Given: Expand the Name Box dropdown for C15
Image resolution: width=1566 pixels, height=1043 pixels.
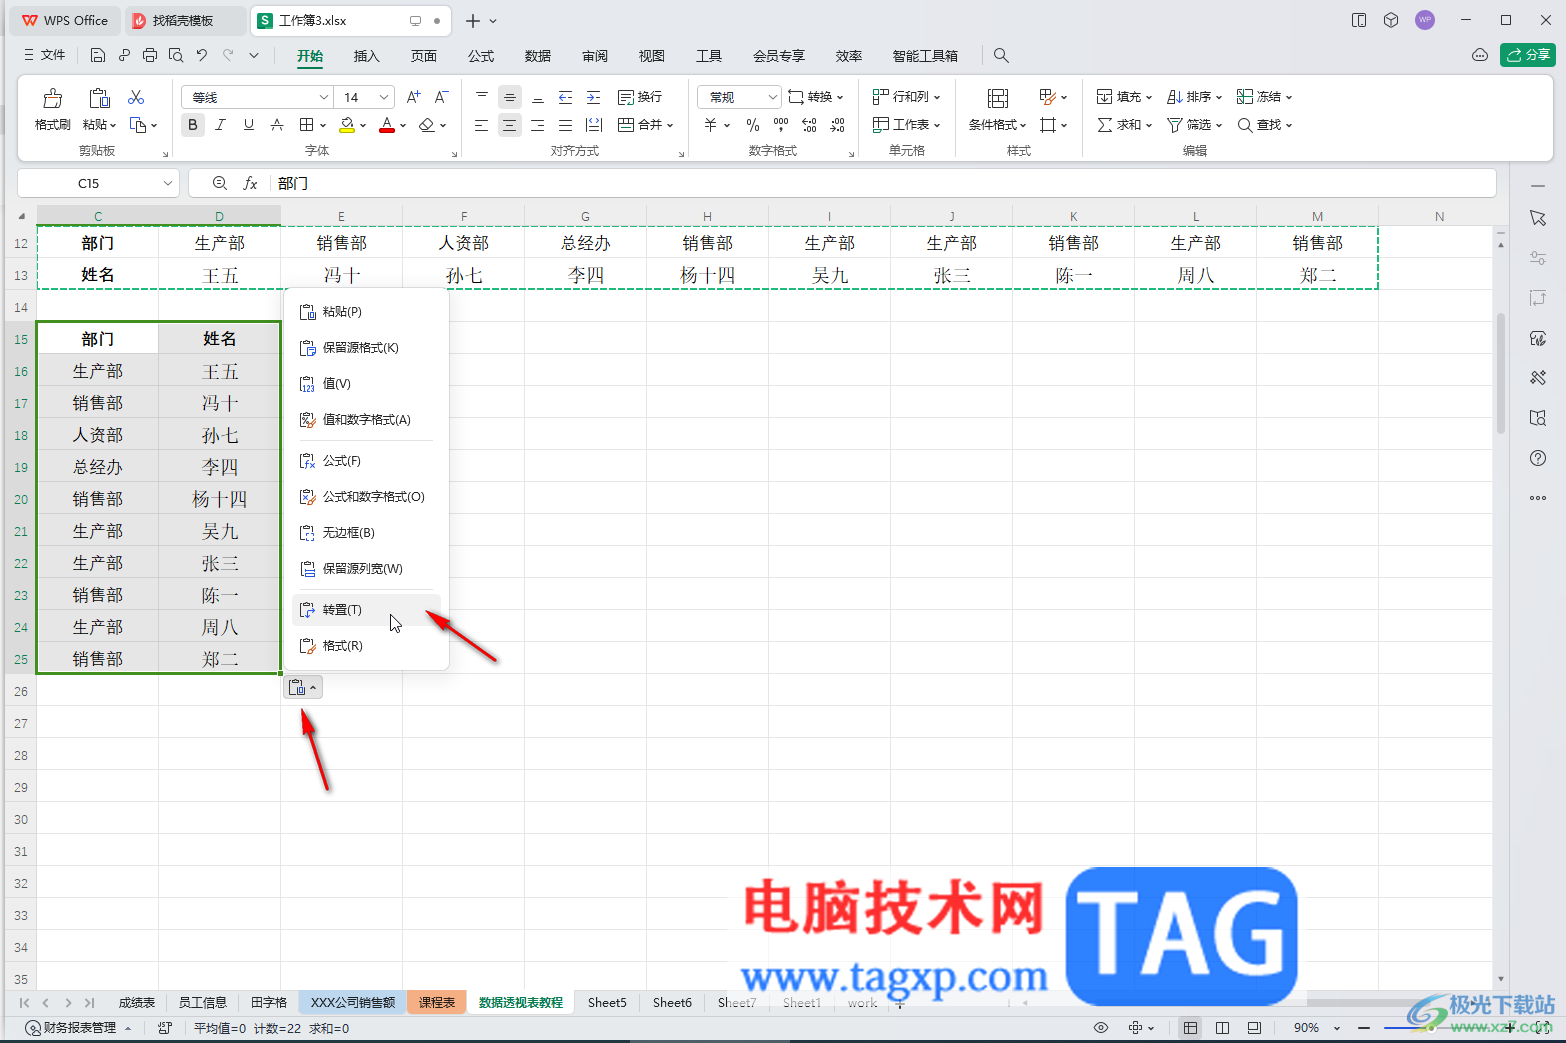Looking at the screenshot, I should click(167, 183).
